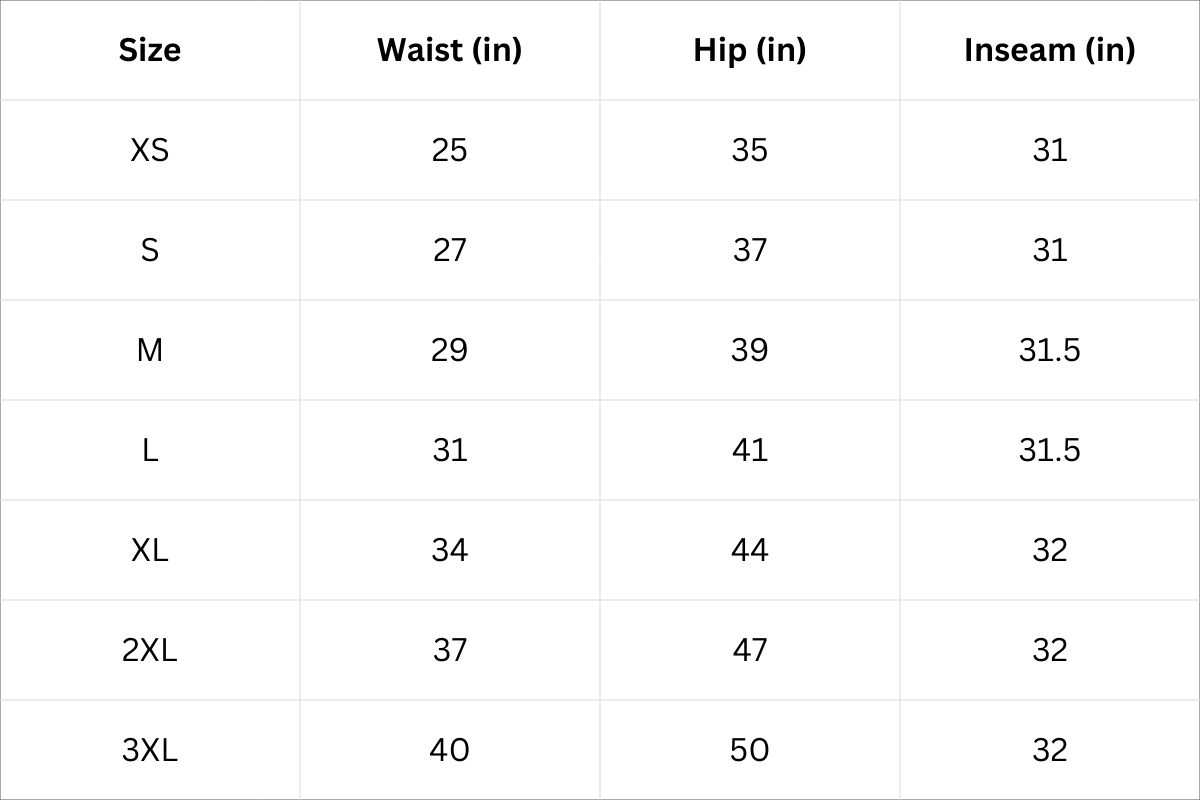Click the XS size row label

pos(150,150)
